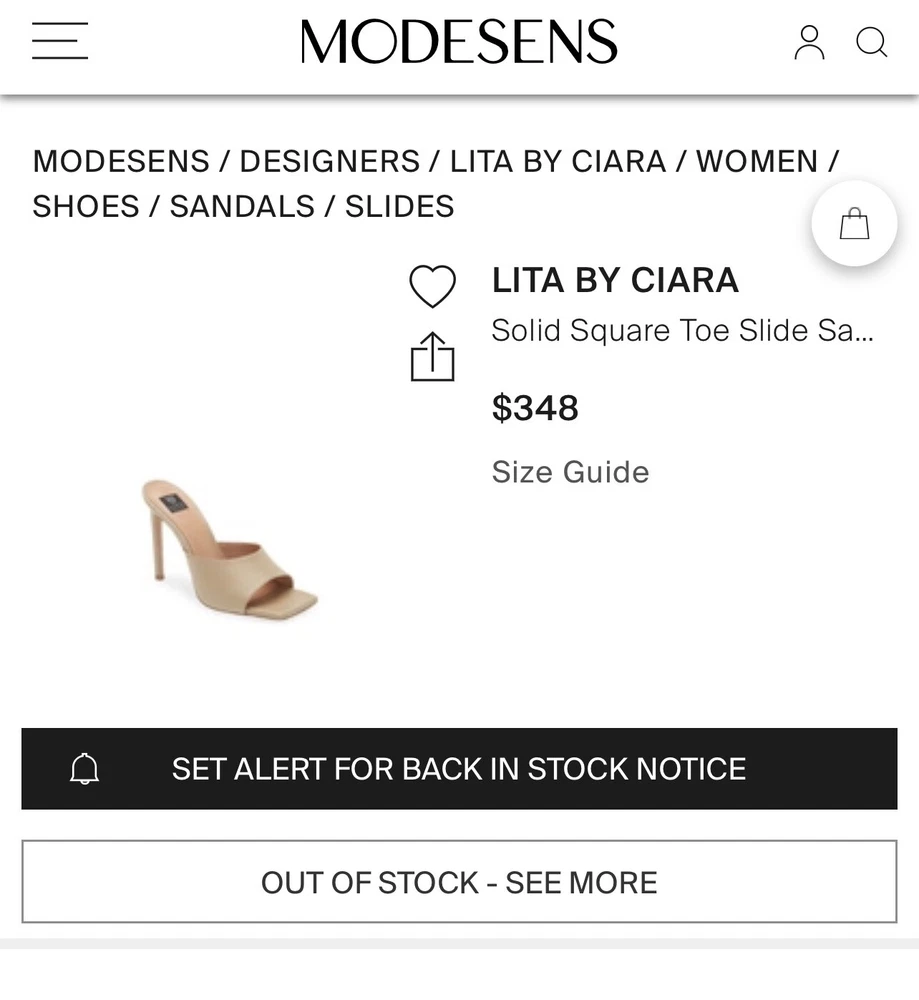The height and width of the screenshot is (1000, 919).
Task: Open the Size Guide link
Action: point(570,472)
